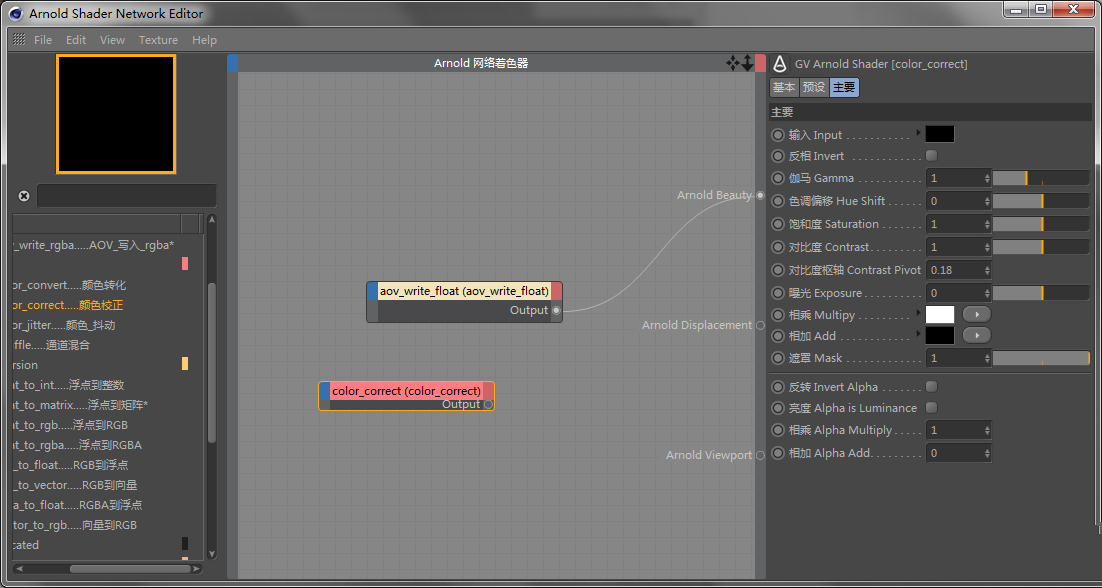This screenshot has width=1102, height=588.
Task: Click the node search input field
Action: (x=126, y=196)
